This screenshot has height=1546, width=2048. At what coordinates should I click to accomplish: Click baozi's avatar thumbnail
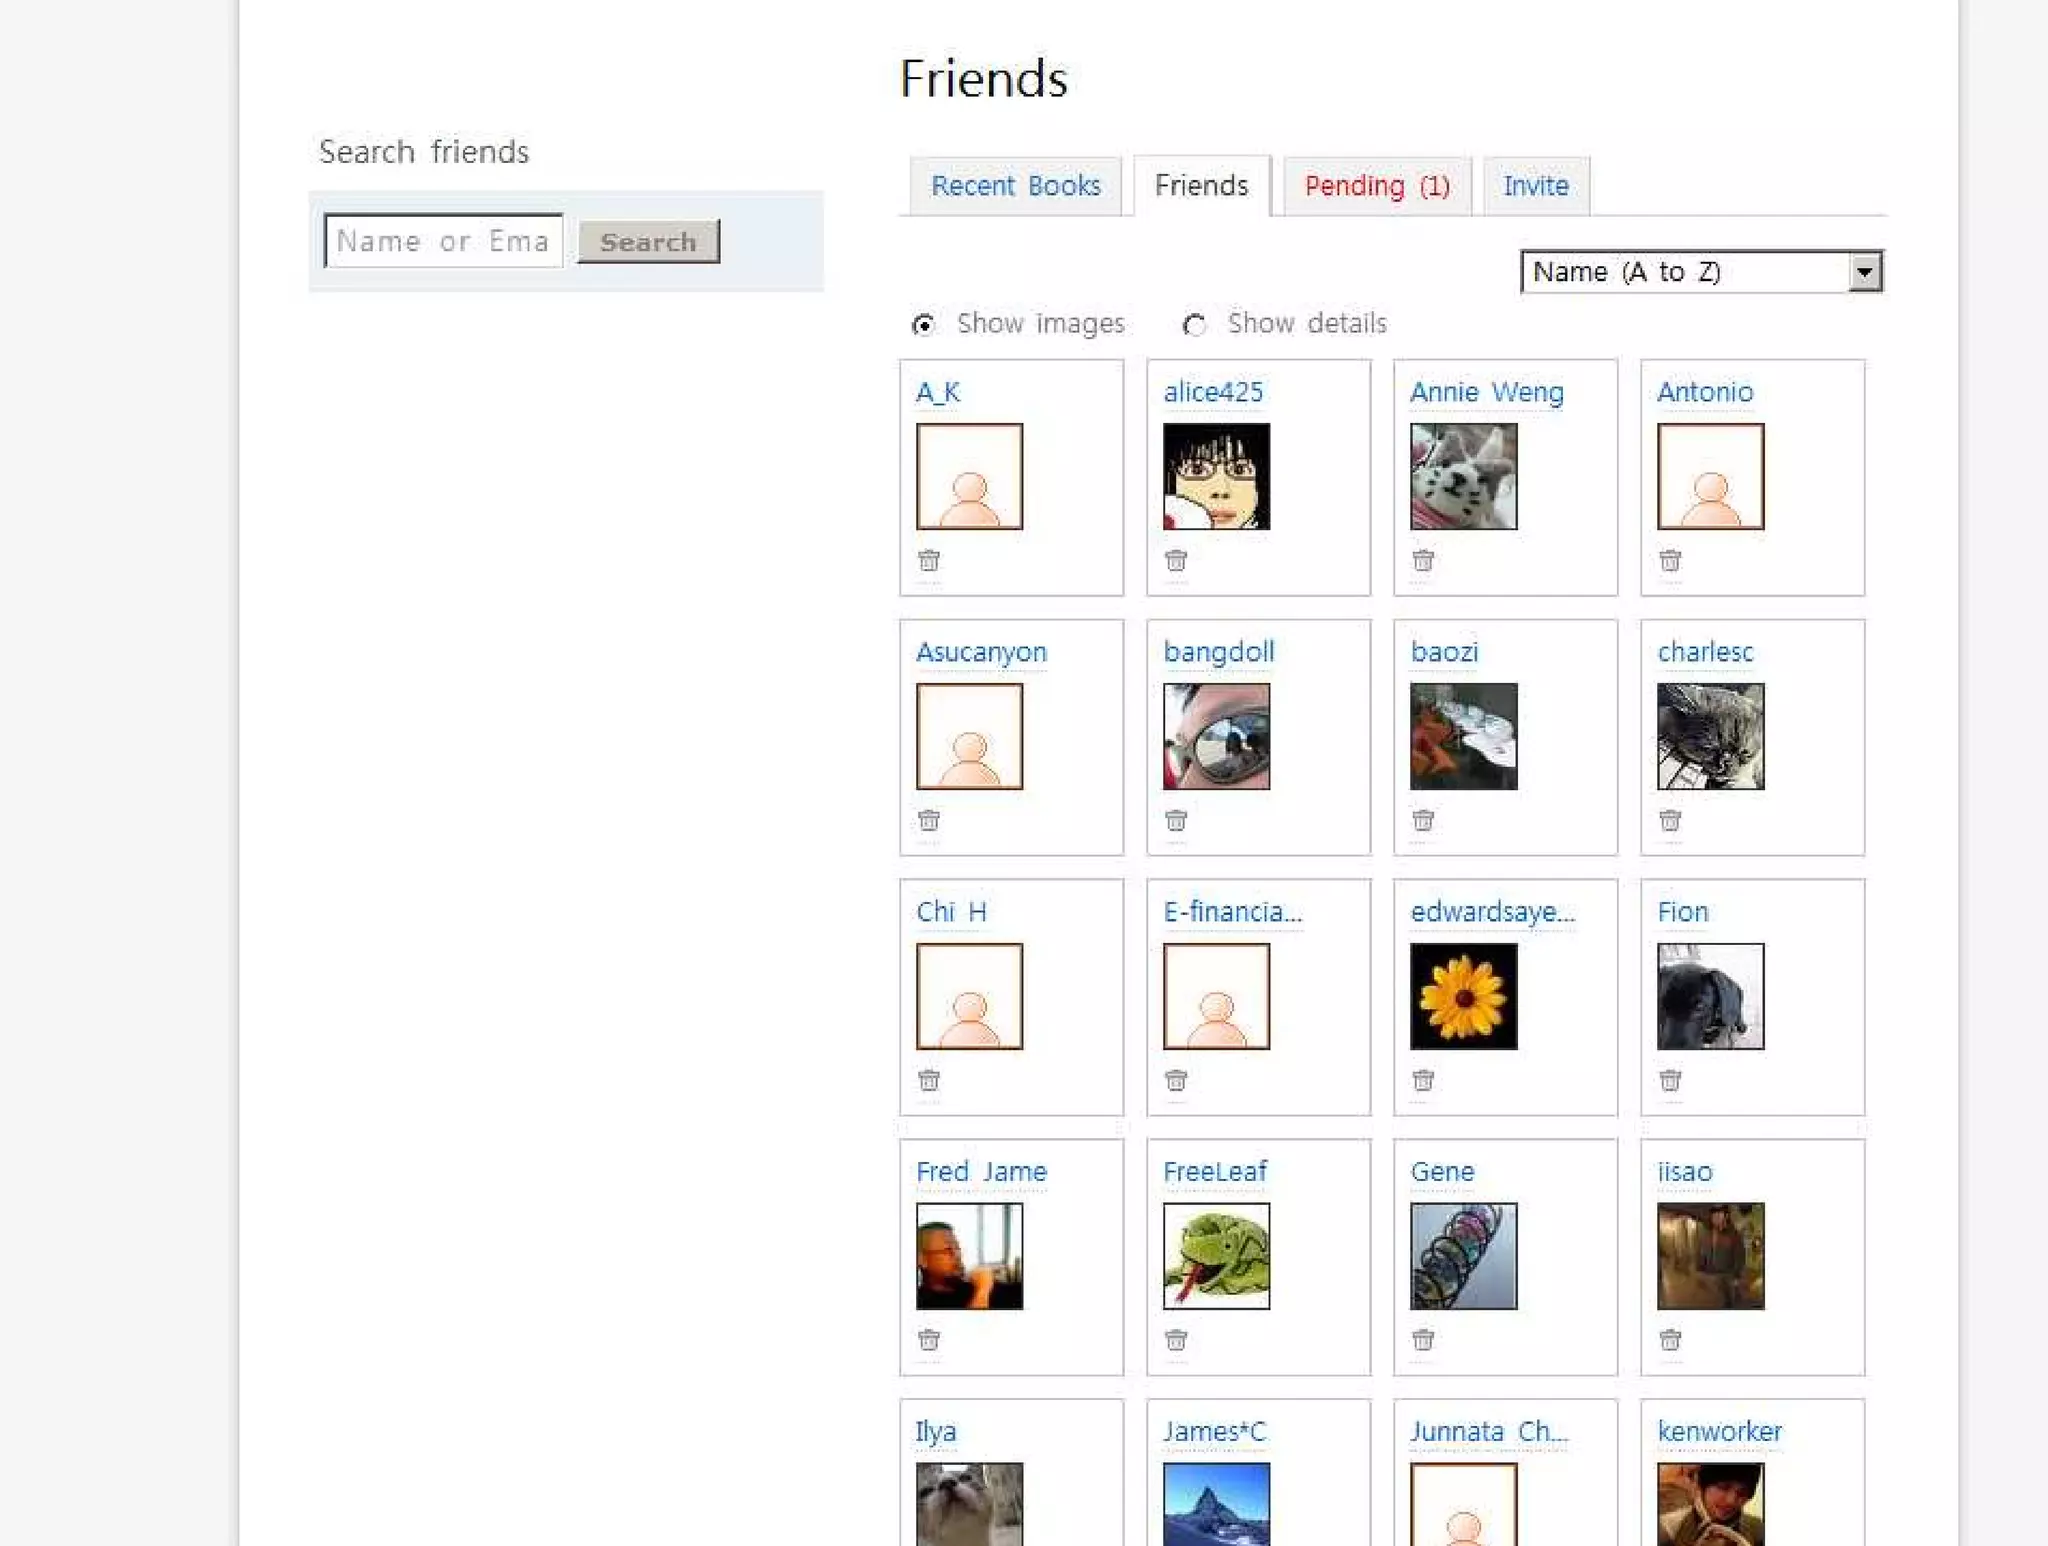1463,736
